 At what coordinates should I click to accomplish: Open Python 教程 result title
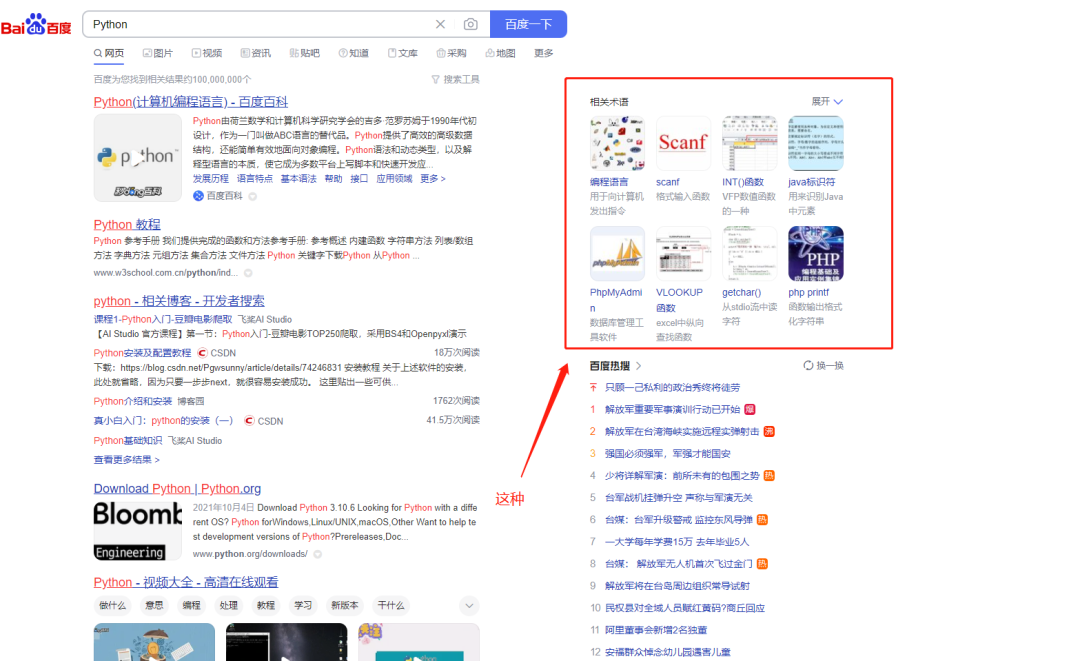tap(127, 224)
